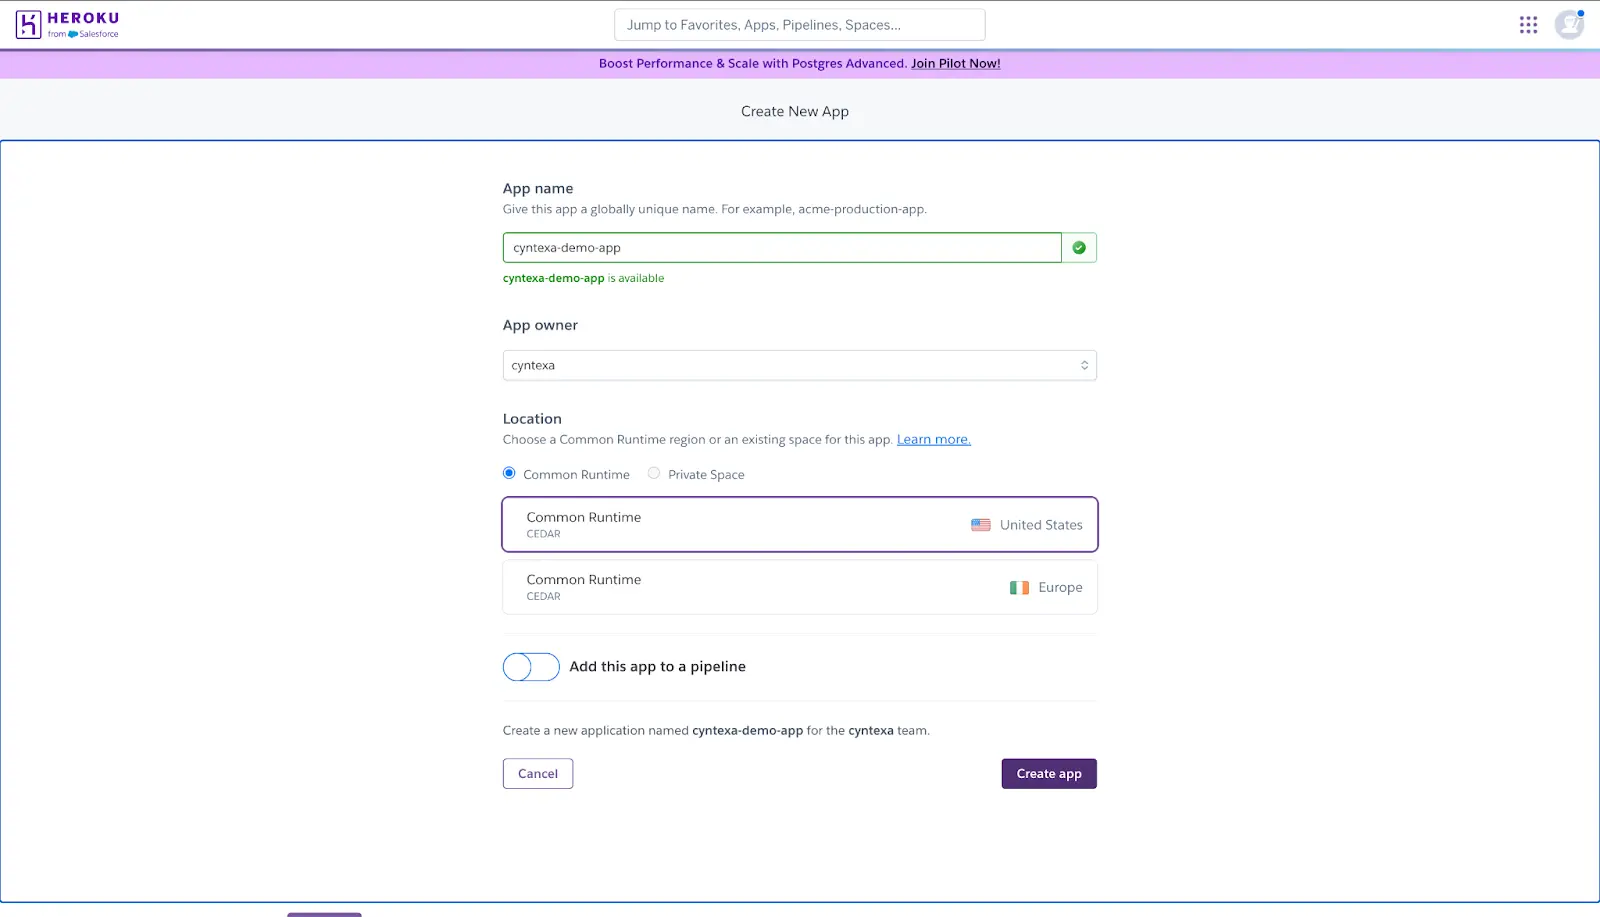The image size is (1600, 917).
Task: Click the United States flag icon
Action: coord(980,525)
